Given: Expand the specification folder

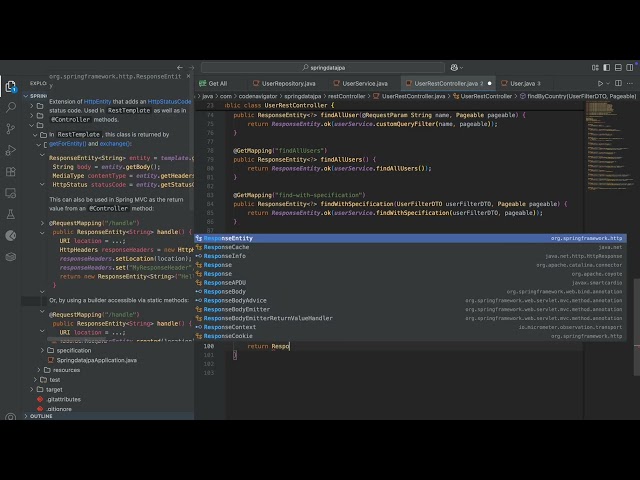Looking at the screenshot, I should click(x=73, y=351).
